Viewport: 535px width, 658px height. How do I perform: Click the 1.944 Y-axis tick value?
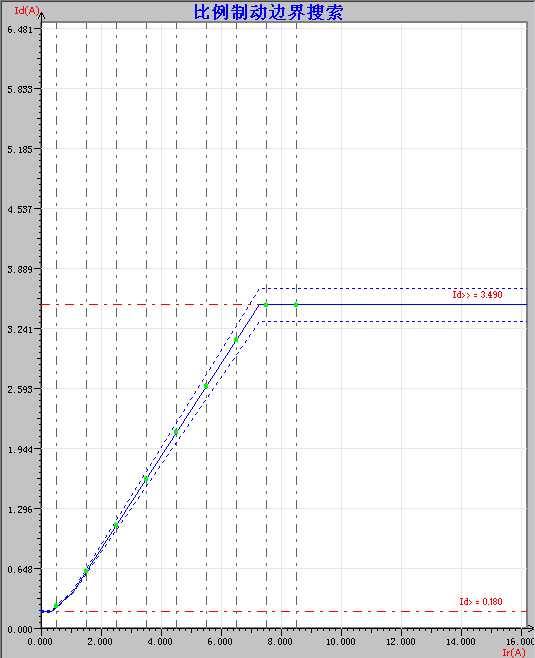pyautogui.click(x=19, y=449)
